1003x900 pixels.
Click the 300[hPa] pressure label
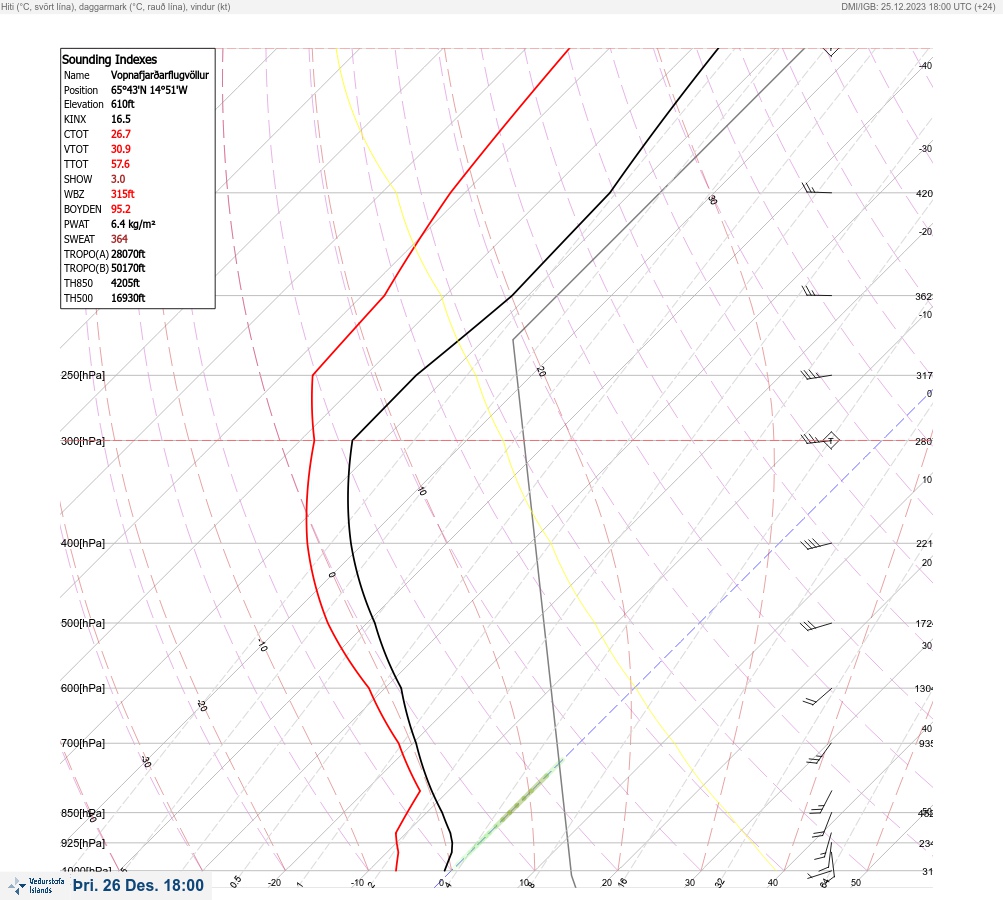point(83,441)
